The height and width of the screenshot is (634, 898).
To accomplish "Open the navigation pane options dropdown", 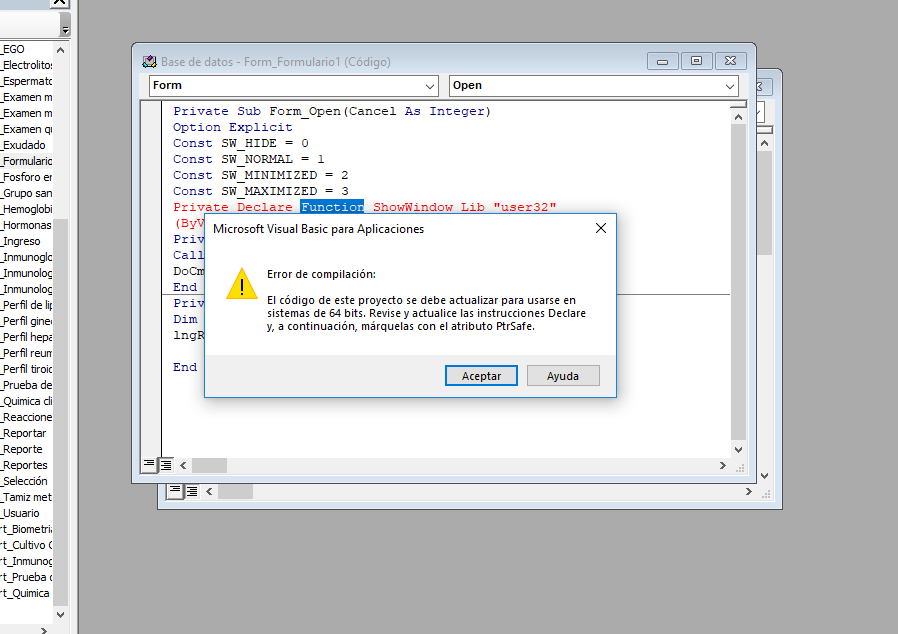I will pos(65,24).
